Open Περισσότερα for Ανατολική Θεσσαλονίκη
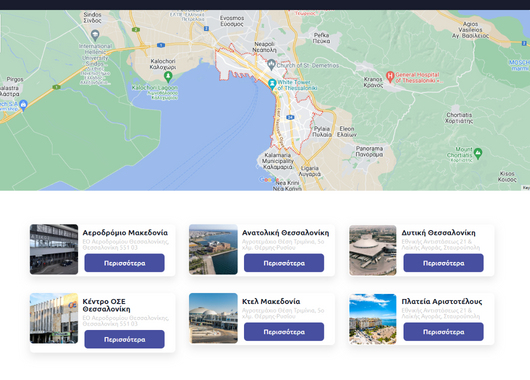 click(284, 263)
